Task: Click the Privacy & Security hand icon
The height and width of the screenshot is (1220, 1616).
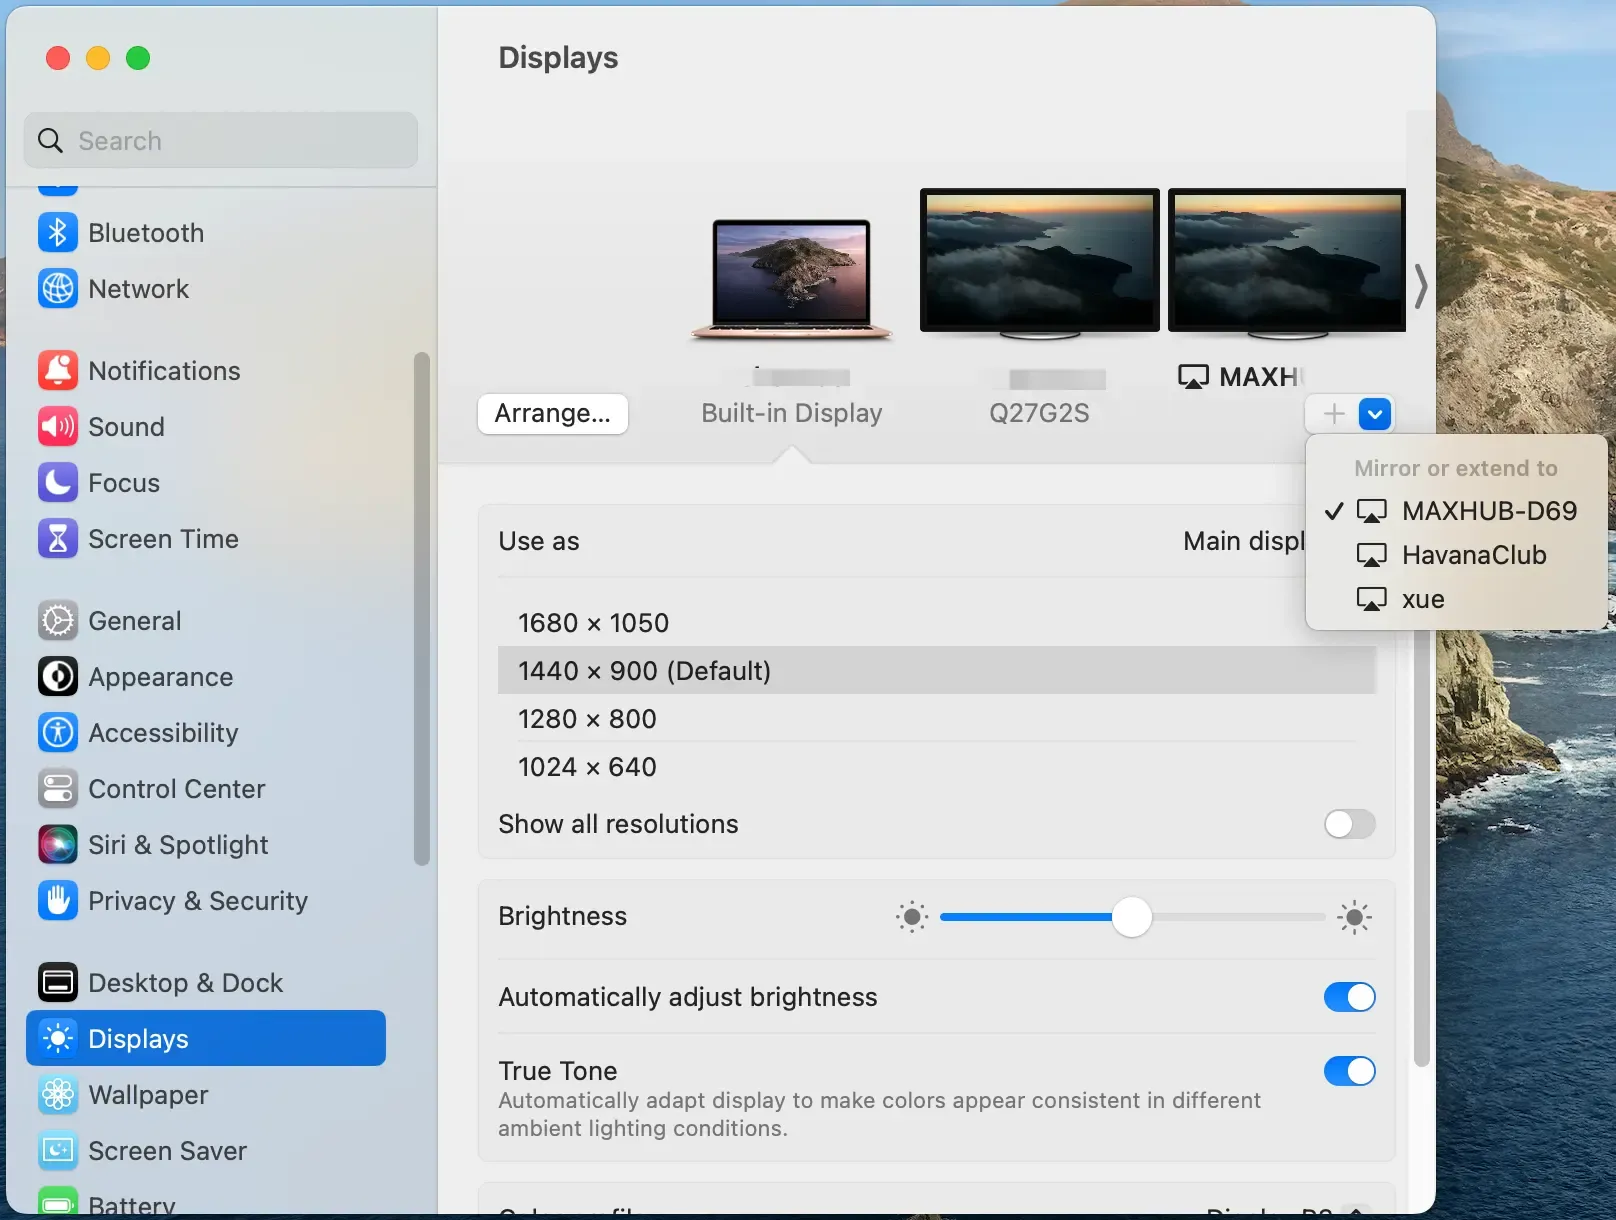Action: (x=58, y=901)
